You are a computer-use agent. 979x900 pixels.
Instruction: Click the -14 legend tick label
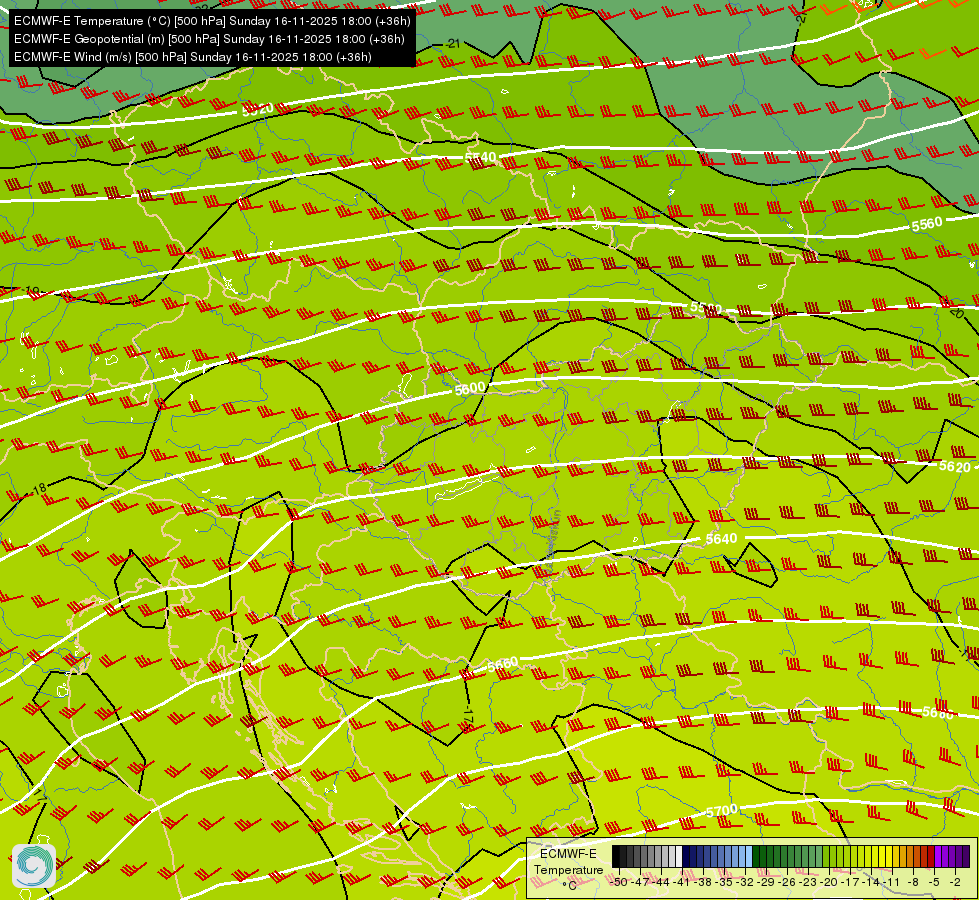(x=870, y=882)
